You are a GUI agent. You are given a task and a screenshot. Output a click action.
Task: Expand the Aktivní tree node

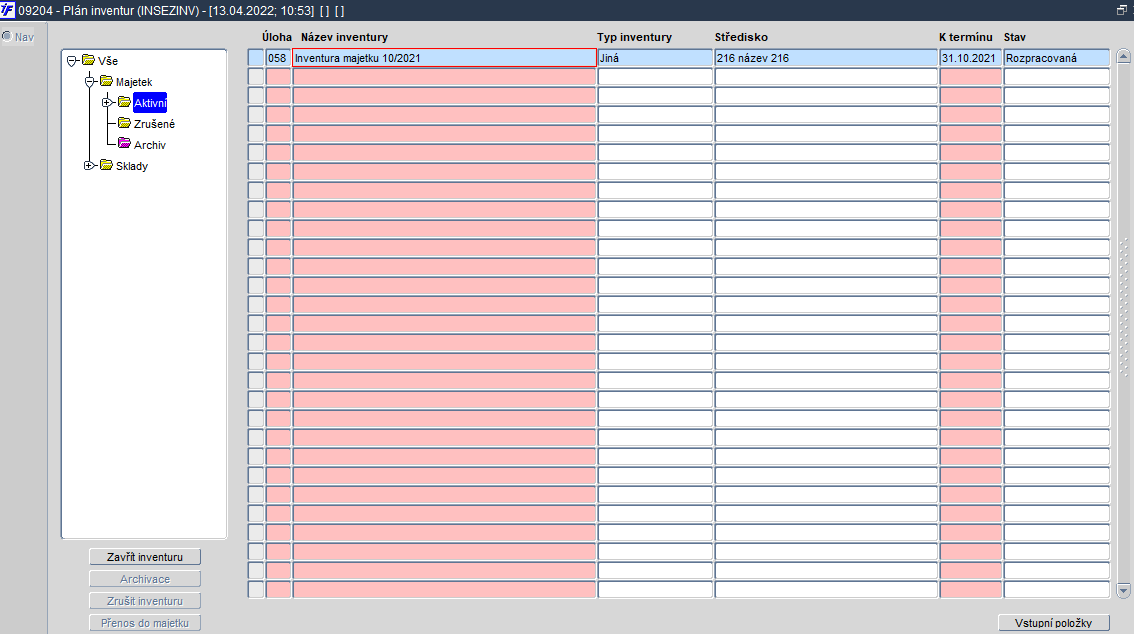click(x=107, y=103)
